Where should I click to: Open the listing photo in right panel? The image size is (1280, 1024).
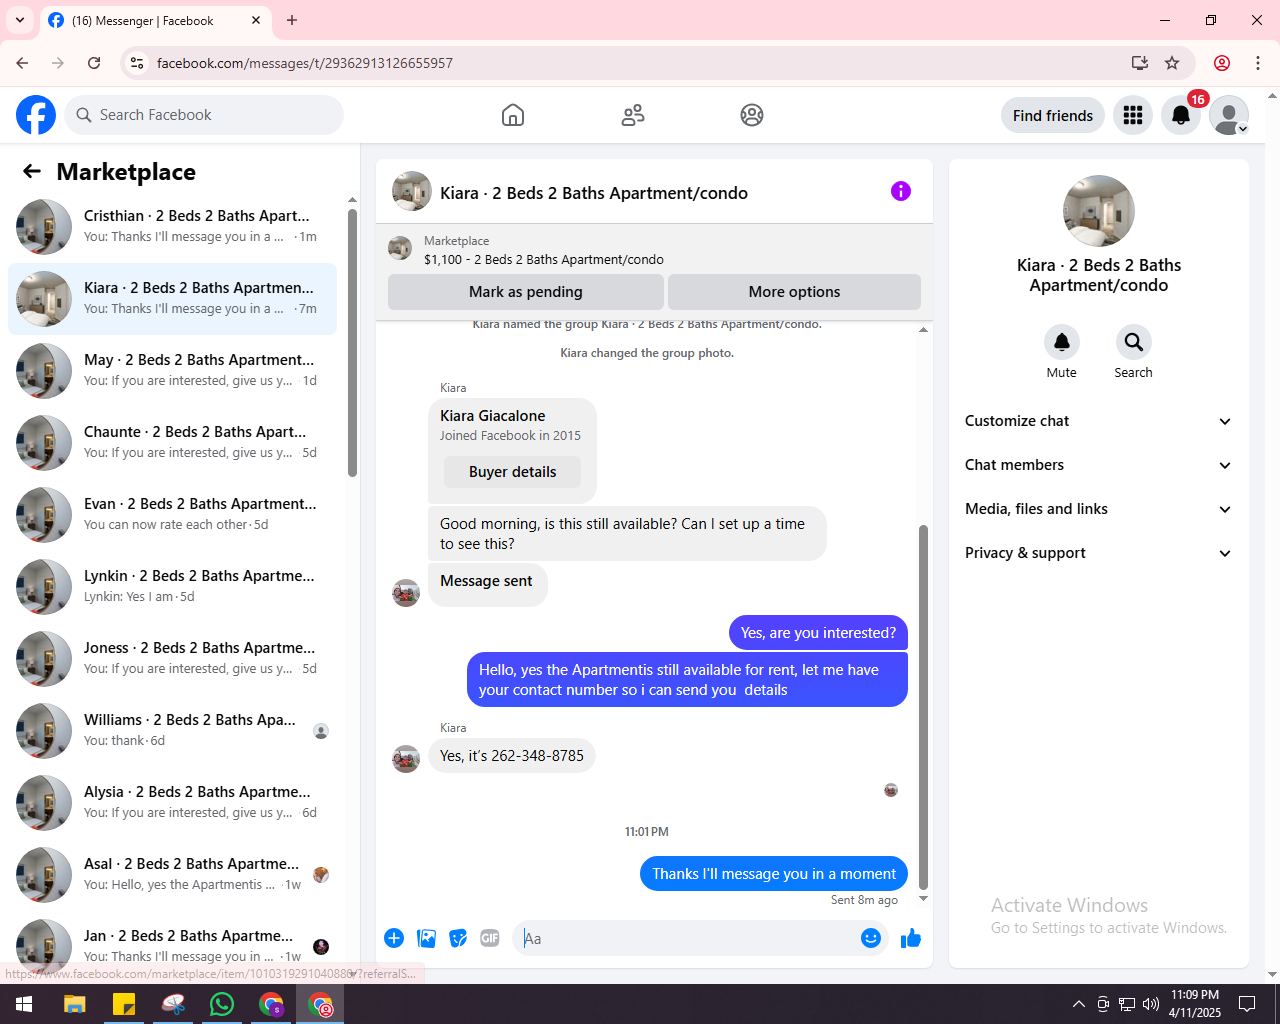coord(1099,211)
